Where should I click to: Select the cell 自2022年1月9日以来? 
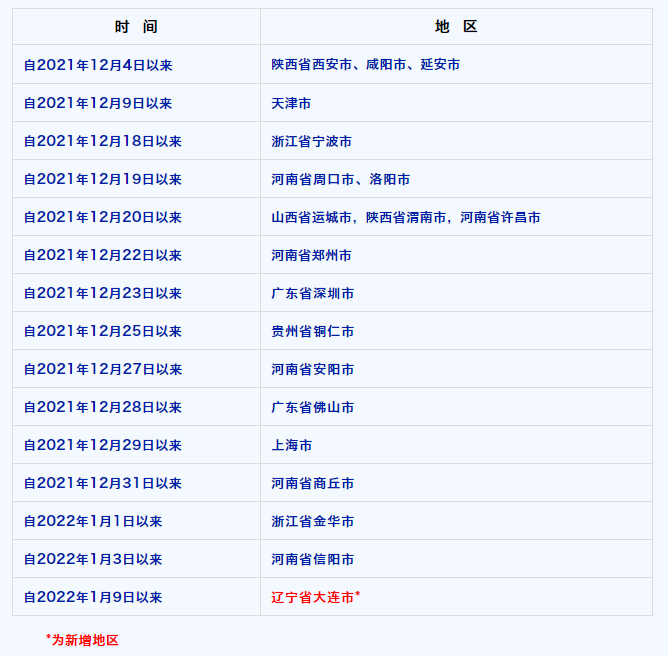click(x=136, y=596)
